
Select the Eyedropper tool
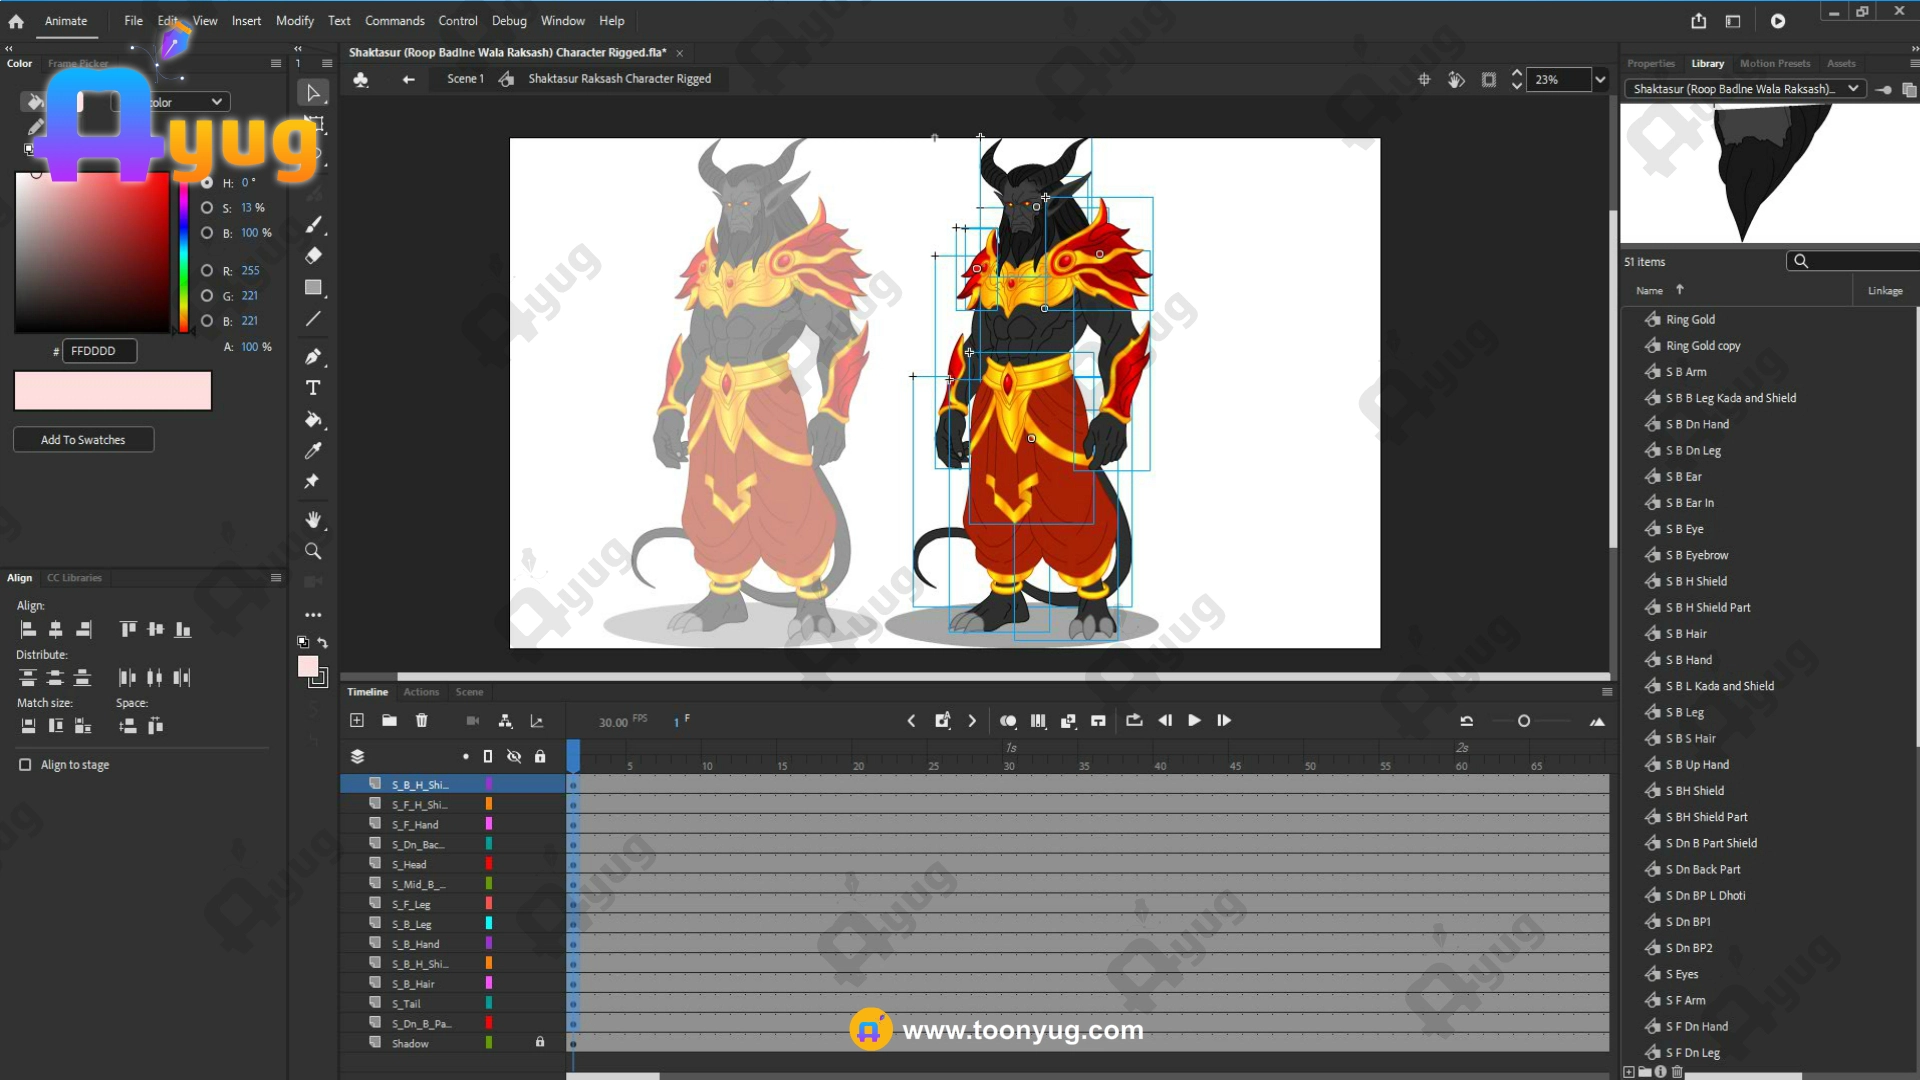tap(313, 451)
